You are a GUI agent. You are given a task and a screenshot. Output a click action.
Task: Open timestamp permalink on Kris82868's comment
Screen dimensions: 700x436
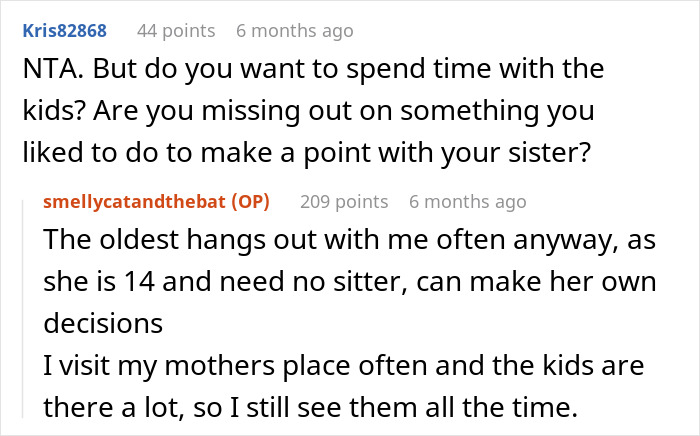tap(294, 31)
